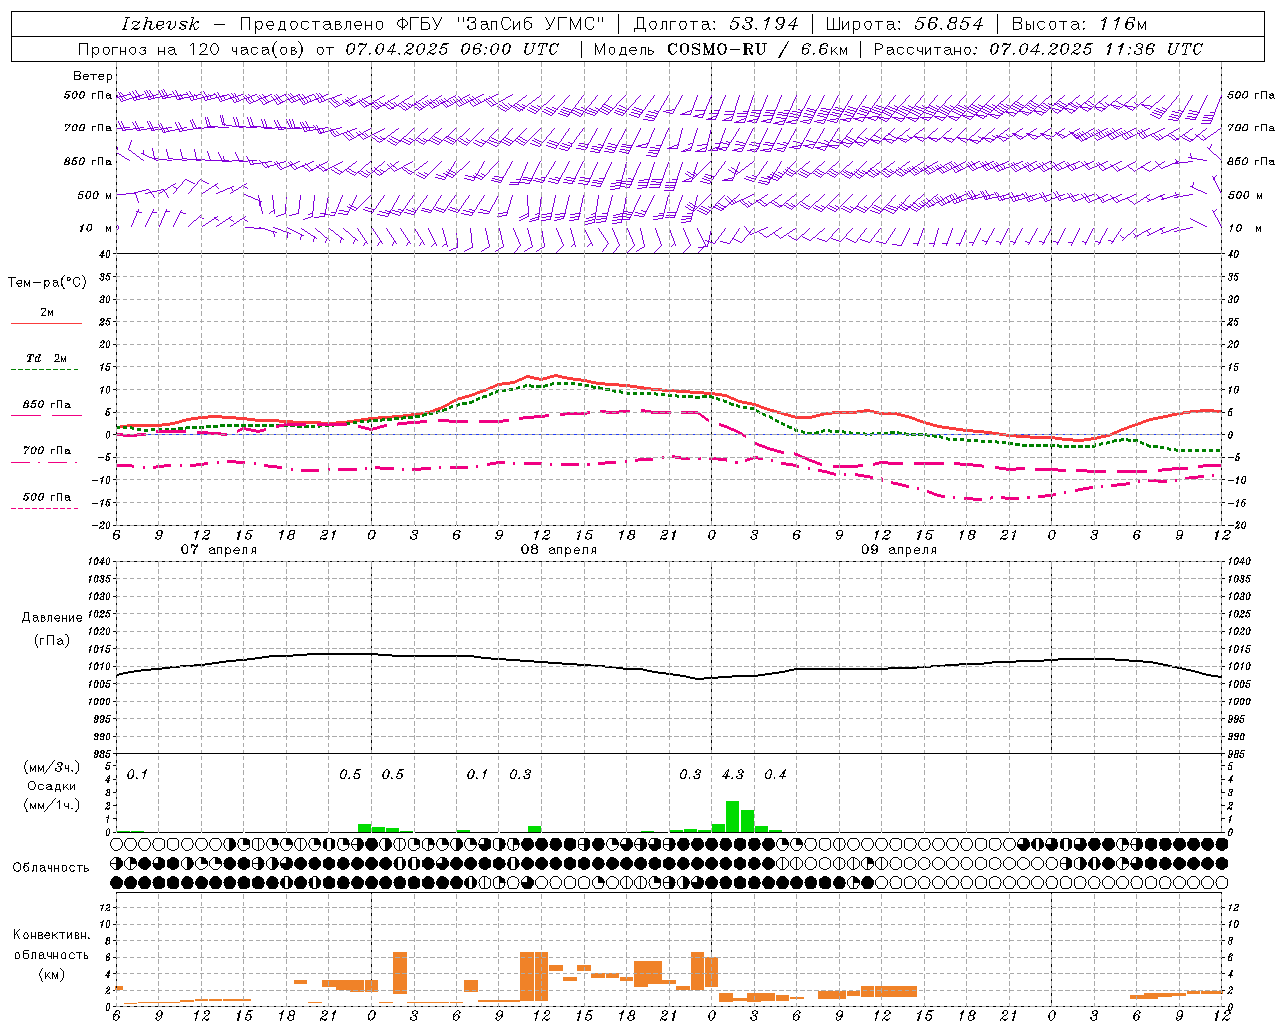
Task: Click the "COSMO-RU" model name
Action: click(x=718, y=49)
